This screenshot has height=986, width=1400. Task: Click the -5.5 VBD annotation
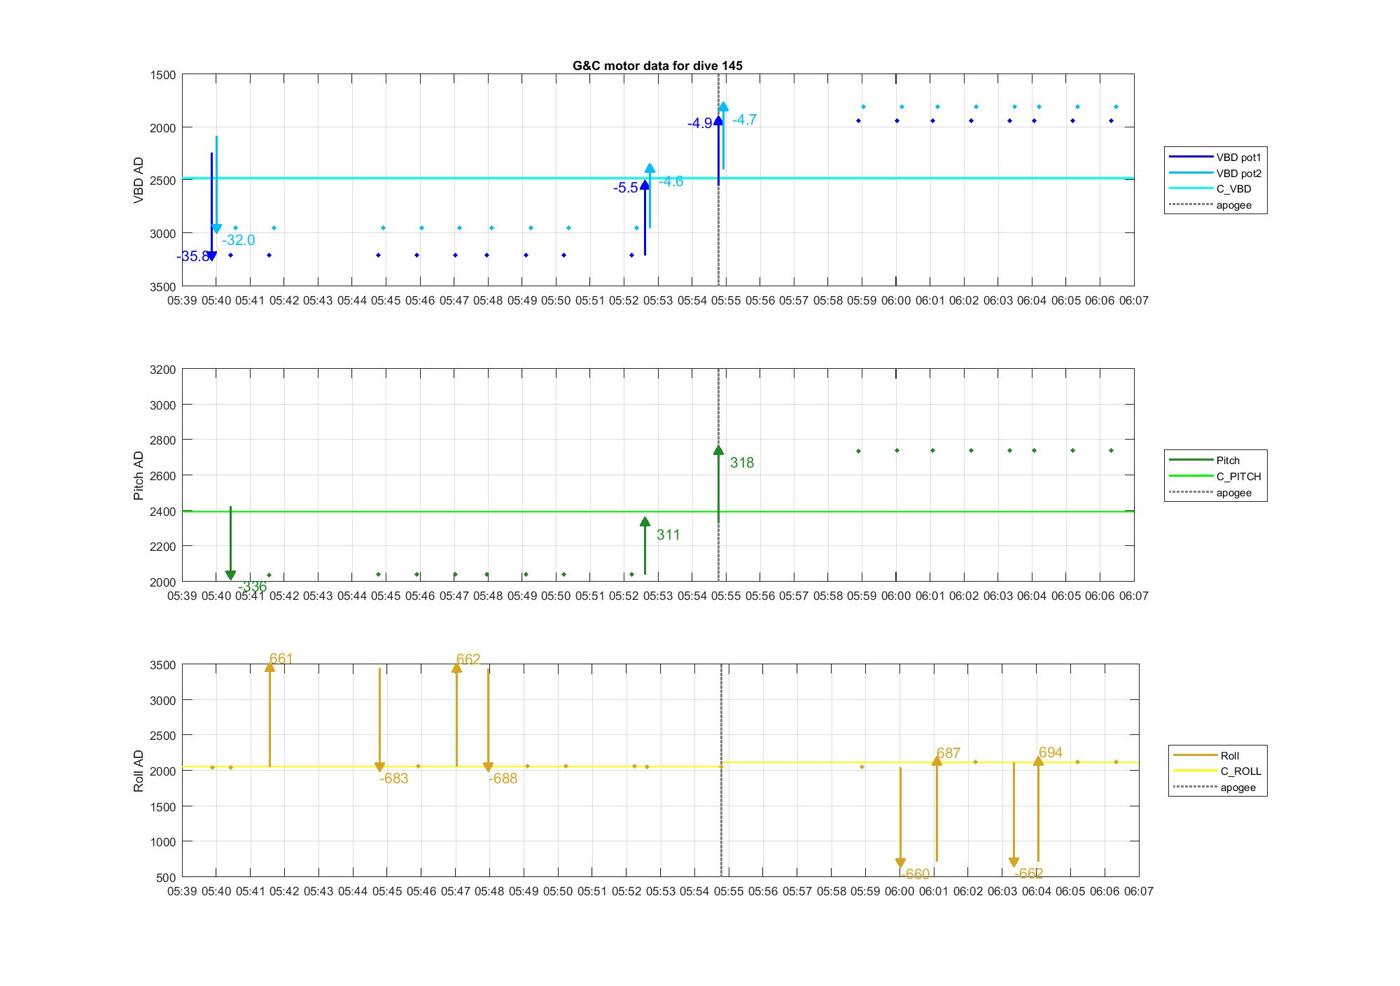[x=626, y=188]
